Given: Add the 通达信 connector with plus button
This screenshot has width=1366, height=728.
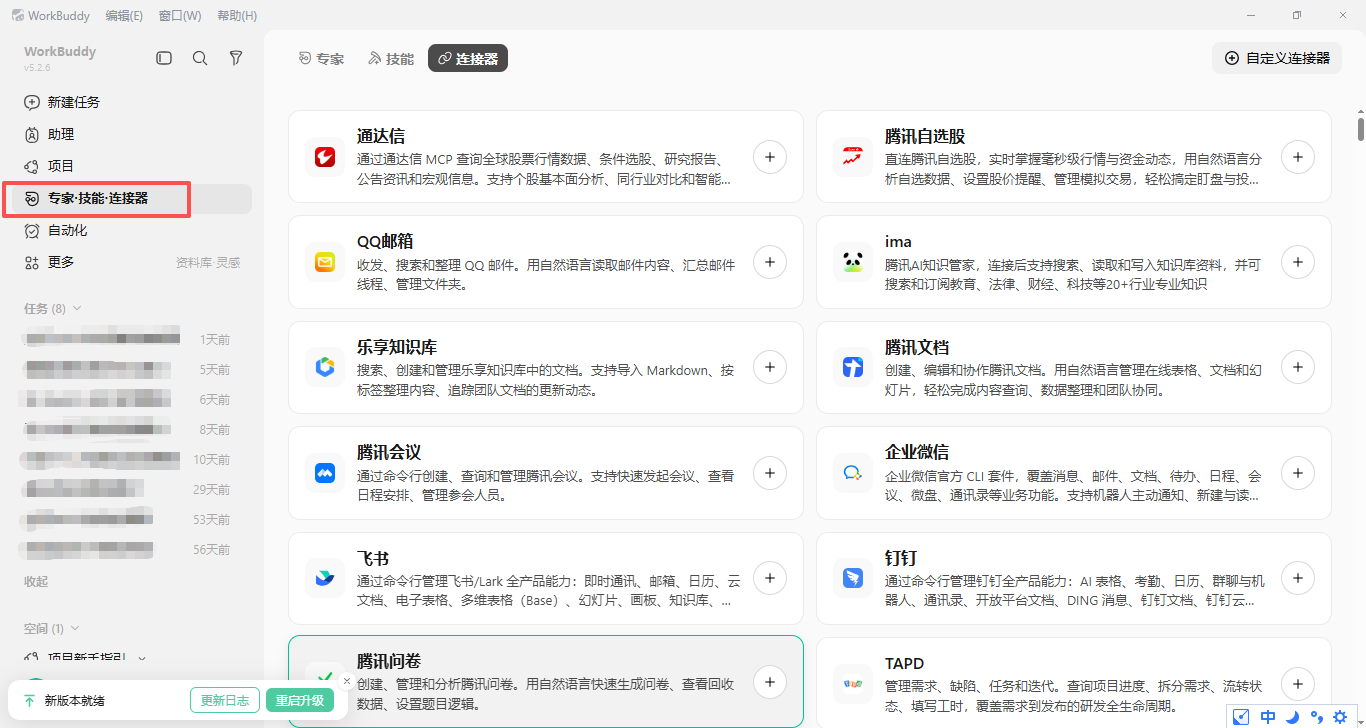Looking at the screenshot, I should coord(770,157).
